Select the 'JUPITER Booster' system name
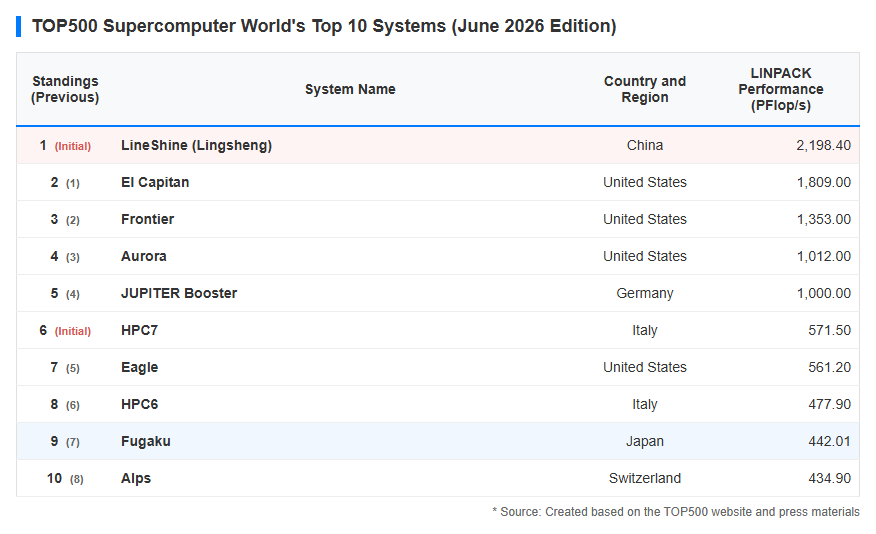Viewport: 876px width, 534px height. (179, 293)
